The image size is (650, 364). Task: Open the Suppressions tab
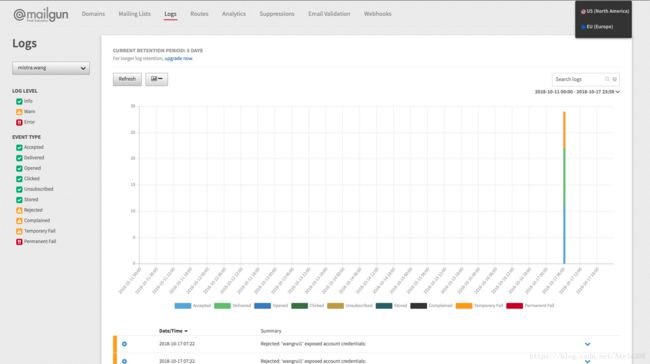tap(277, 14)
